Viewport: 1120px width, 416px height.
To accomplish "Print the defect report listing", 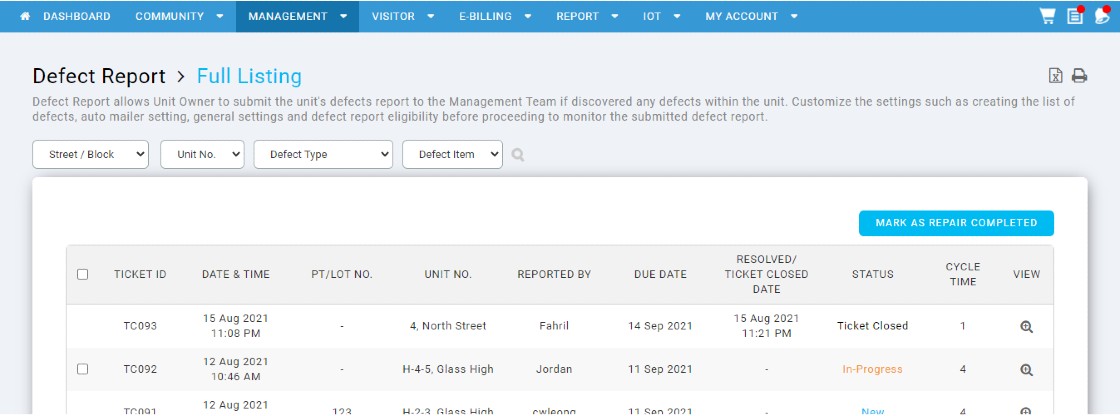I will coord(1079,76).
